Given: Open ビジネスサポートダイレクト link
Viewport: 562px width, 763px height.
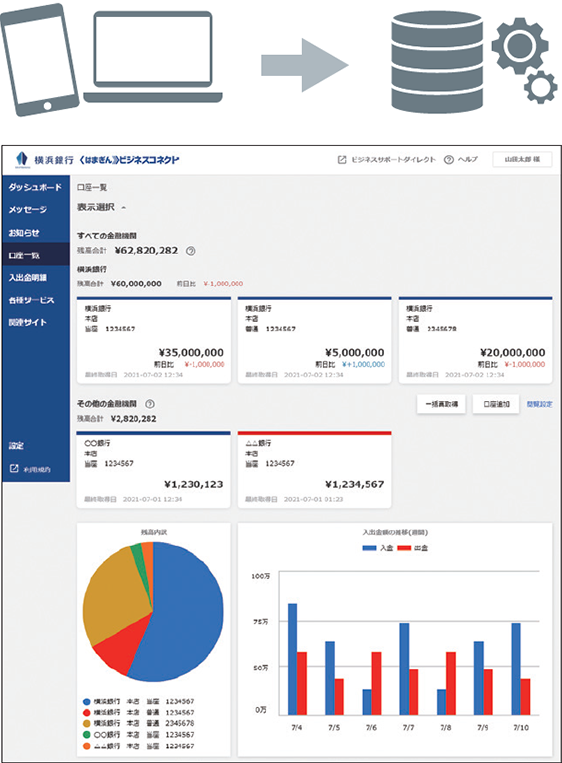Looking at the screenshot, I should [x=393, y=160].
